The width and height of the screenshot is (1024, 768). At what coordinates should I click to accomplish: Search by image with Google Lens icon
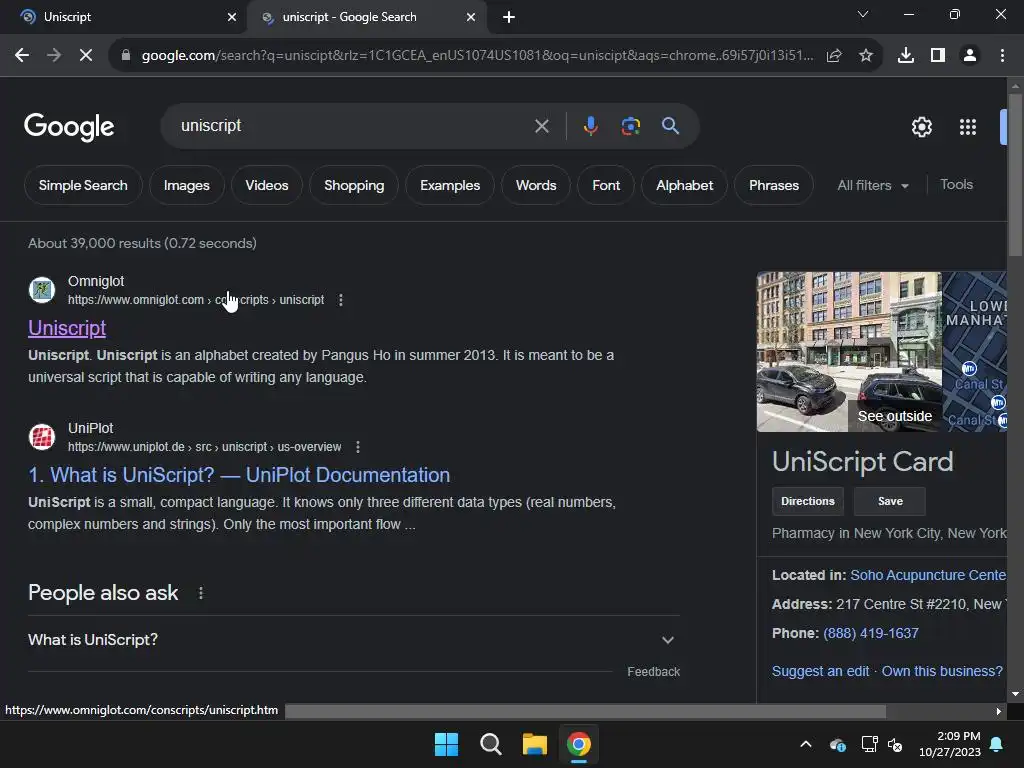pyautogui.click(x=630, y=126)
